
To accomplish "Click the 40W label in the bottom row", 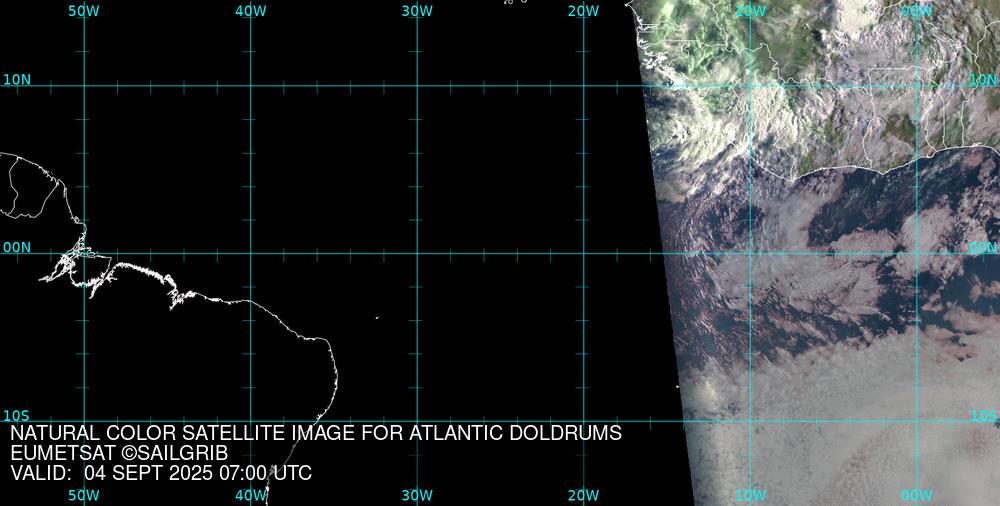I will pyautogui.click(x=250, y=496).
